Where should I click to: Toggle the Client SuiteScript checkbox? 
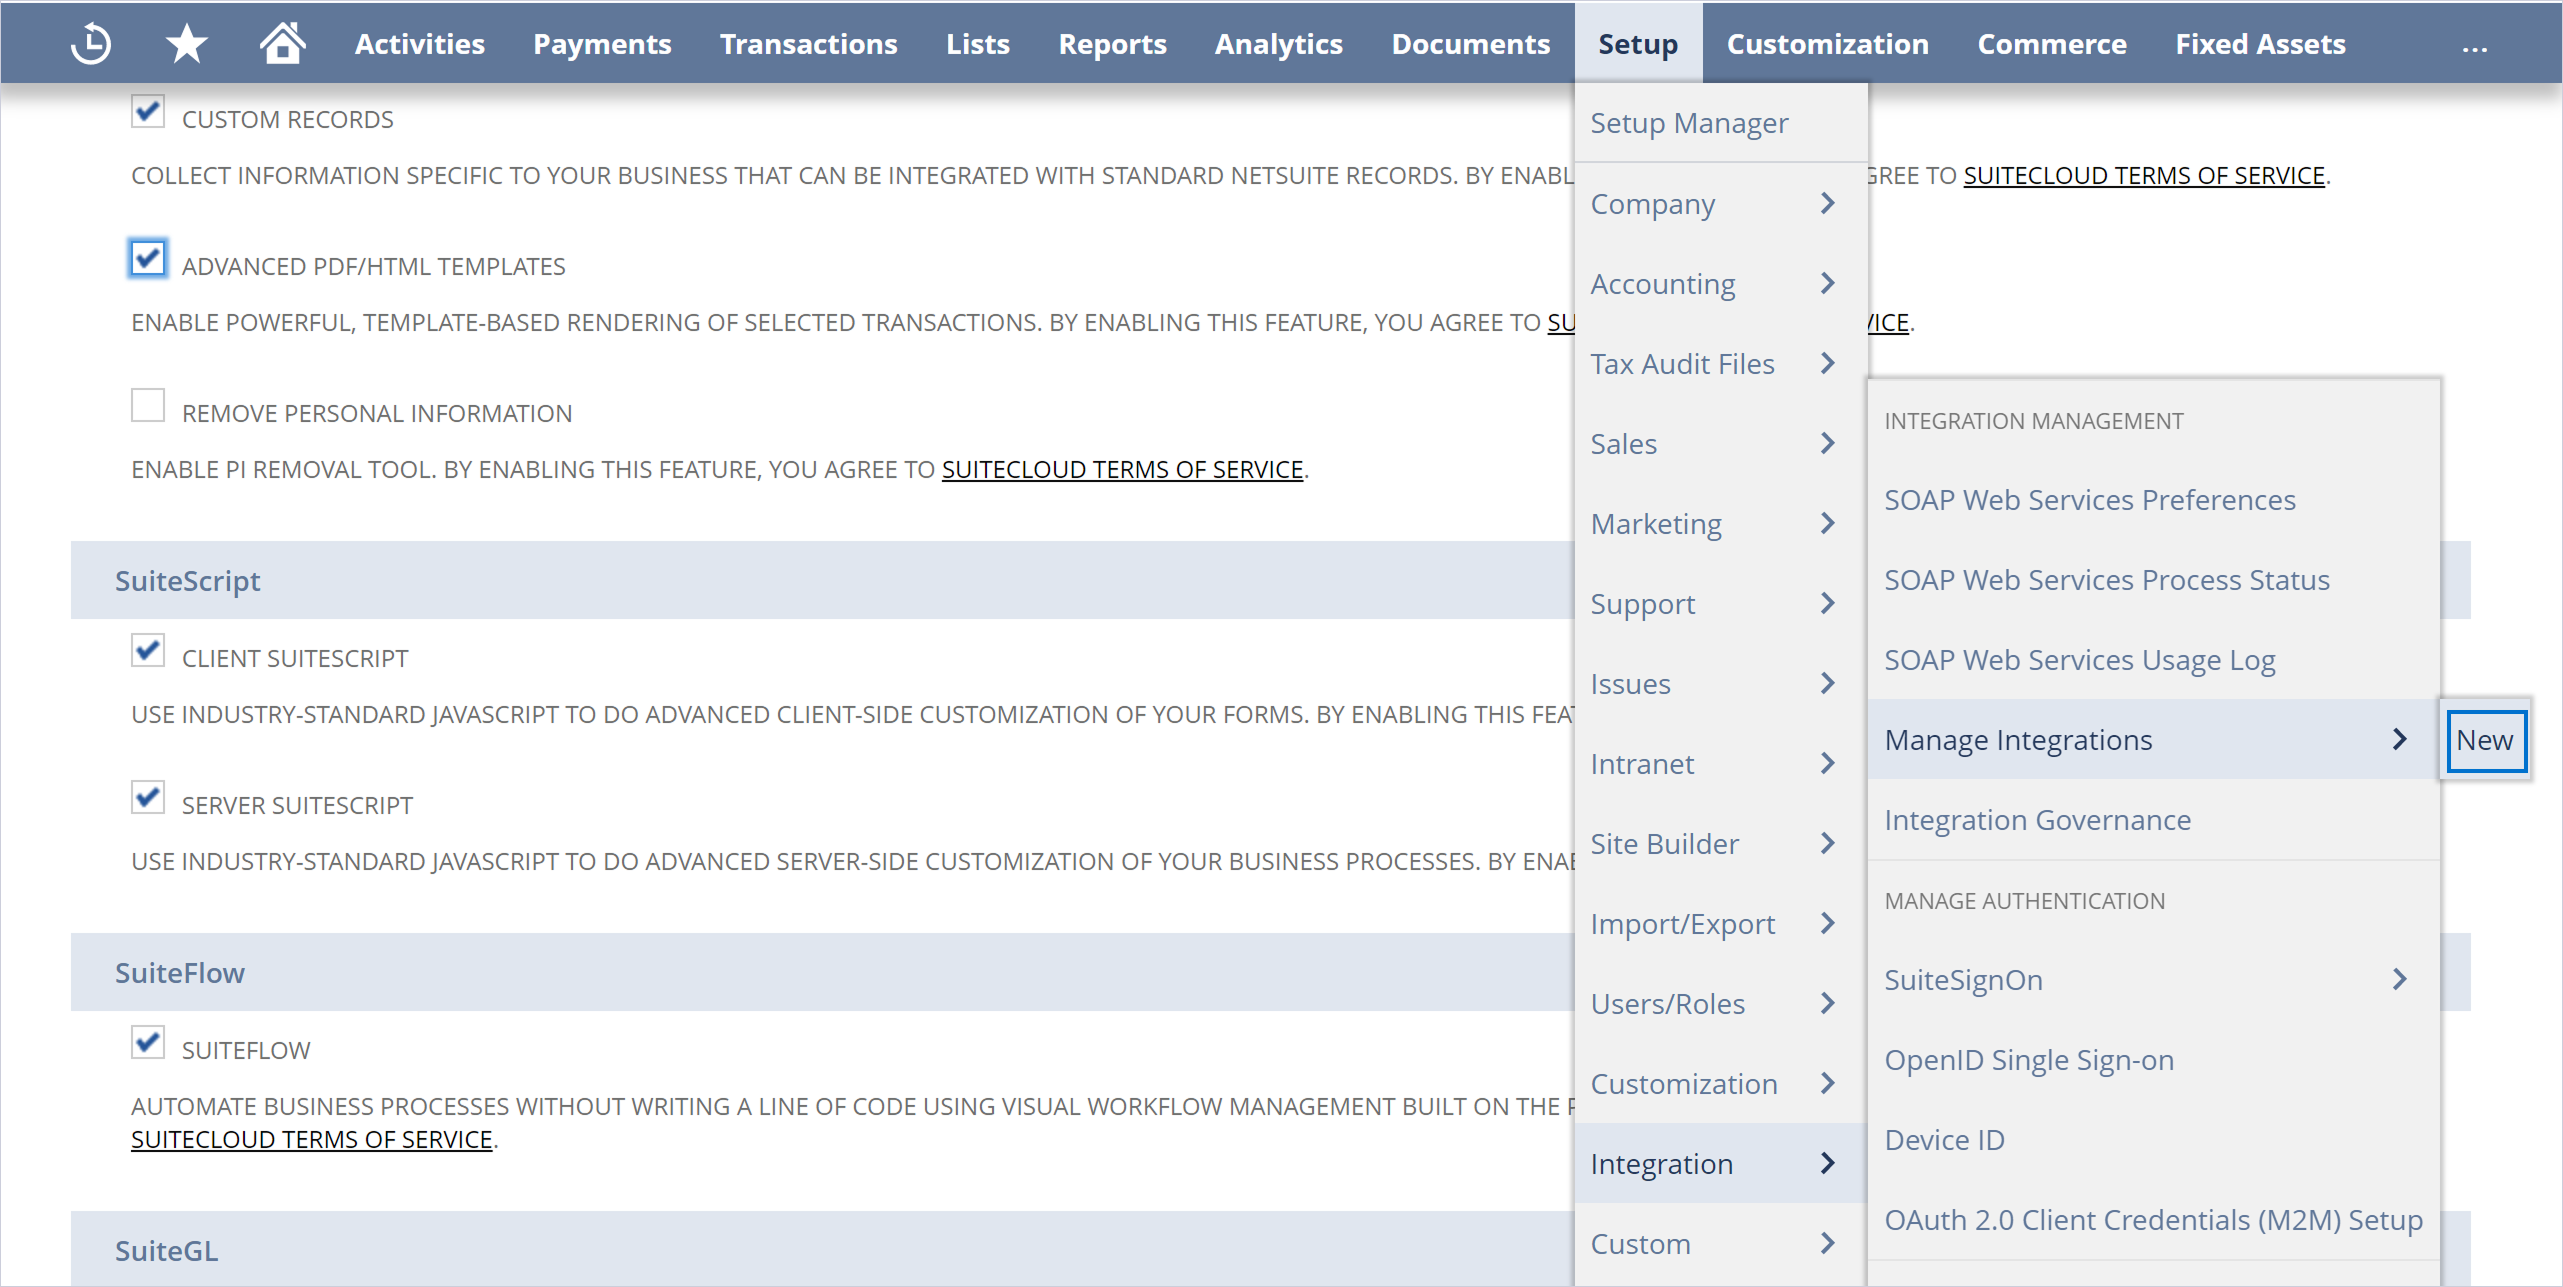click(x=148, y=650)
